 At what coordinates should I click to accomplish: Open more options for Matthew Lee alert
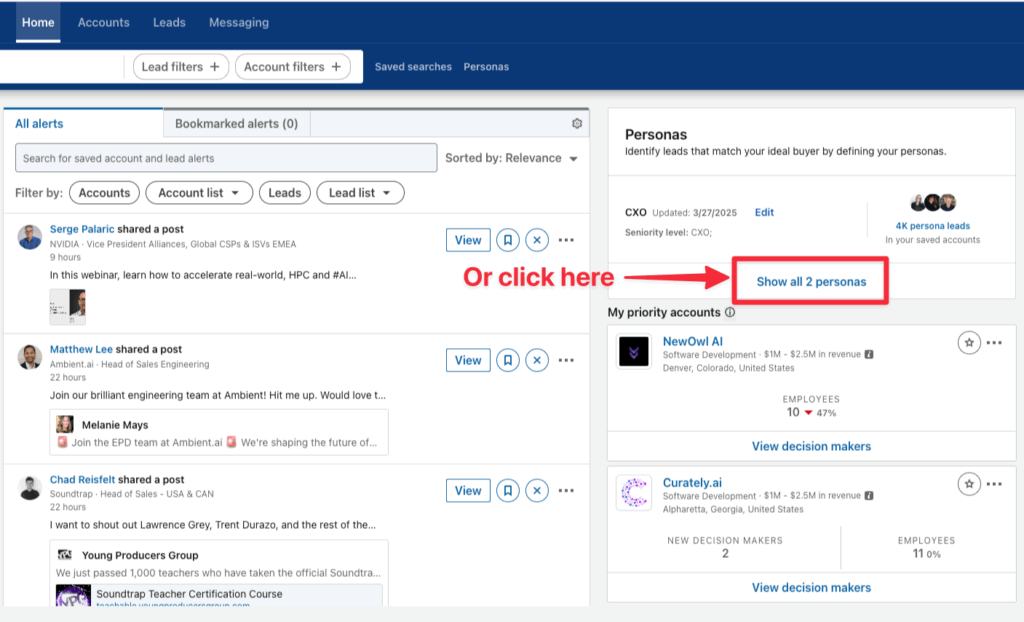pos(566,360)
